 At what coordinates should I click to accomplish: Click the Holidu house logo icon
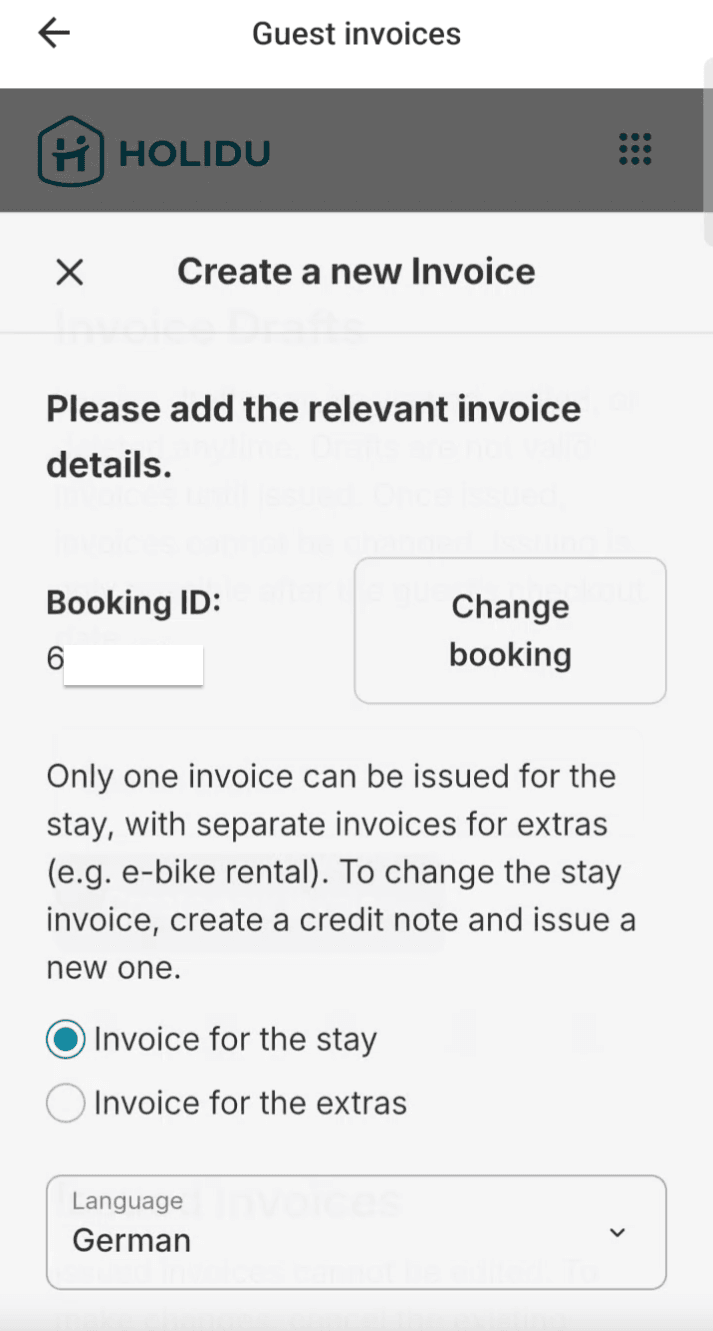[69, 152]
